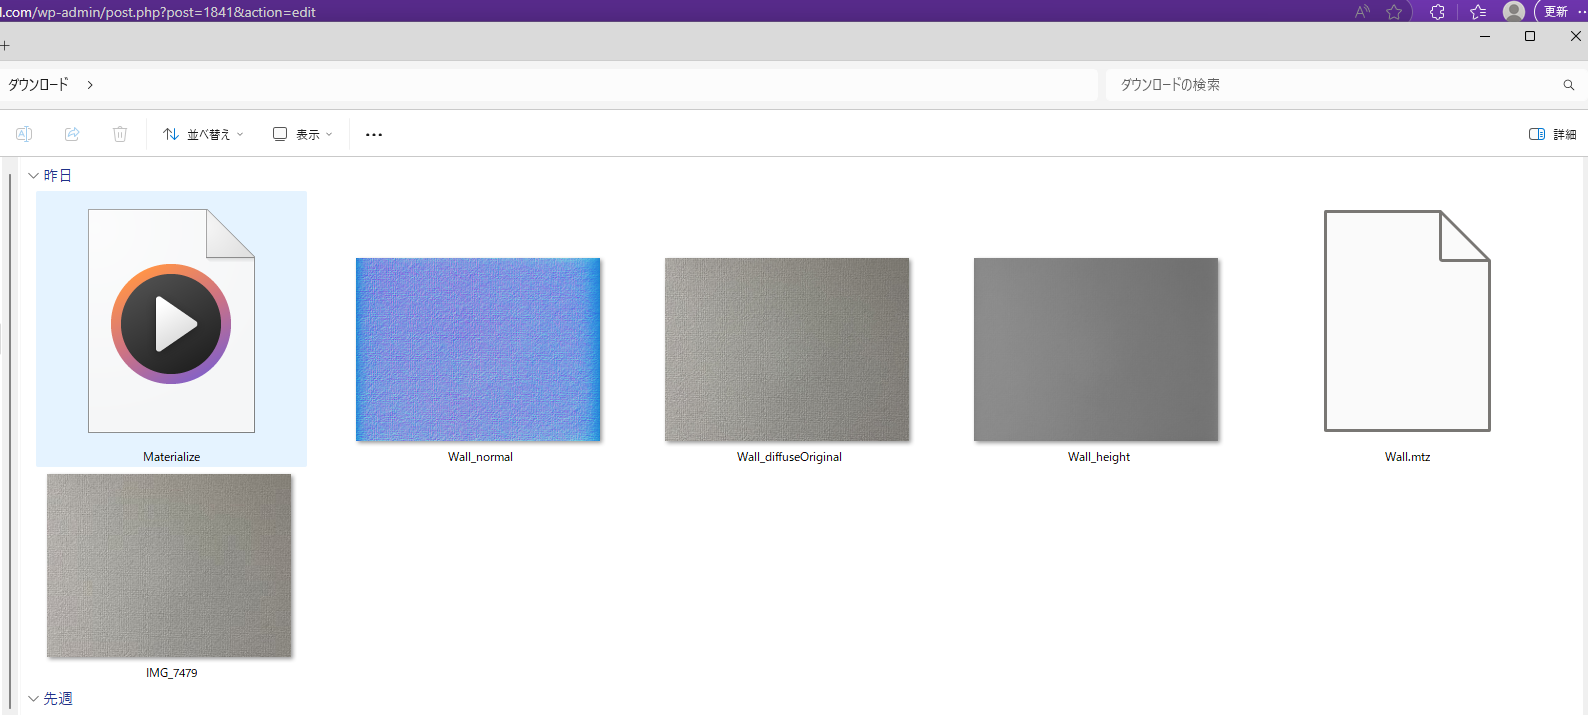This screenshot has width=1588, height=715.
Task: Click the rename icon in the toolbar
Action: [24, 134]
